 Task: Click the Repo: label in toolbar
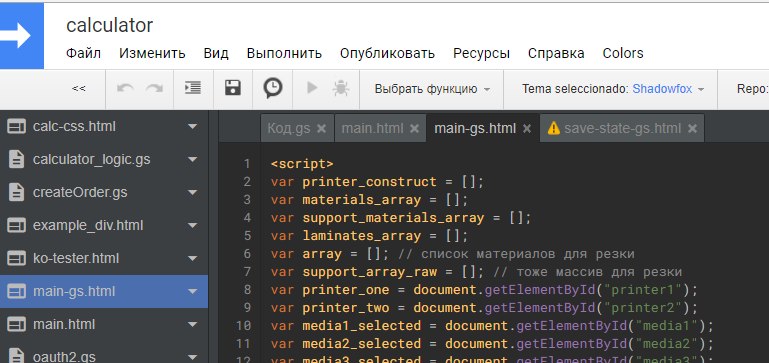pyautogui.click(x=752, y=89)
